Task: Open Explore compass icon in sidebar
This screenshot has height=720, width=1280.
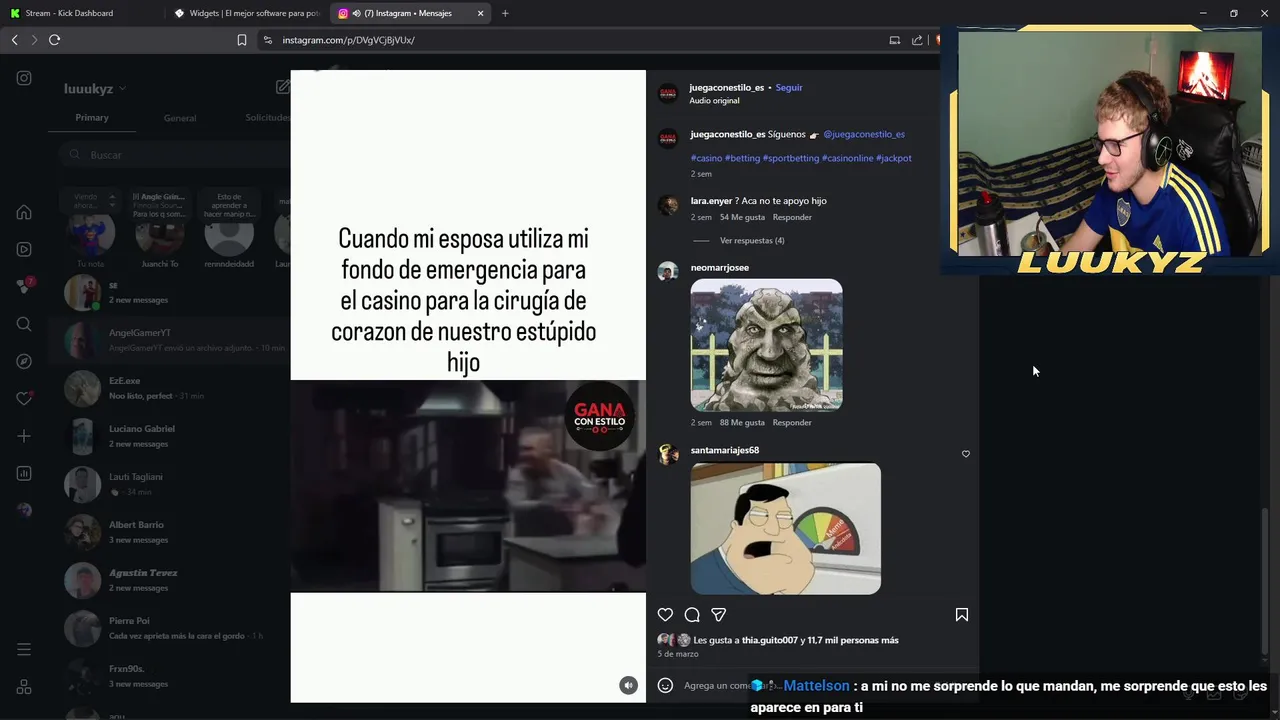Action: pyautogui.click(x=24, y=361)
